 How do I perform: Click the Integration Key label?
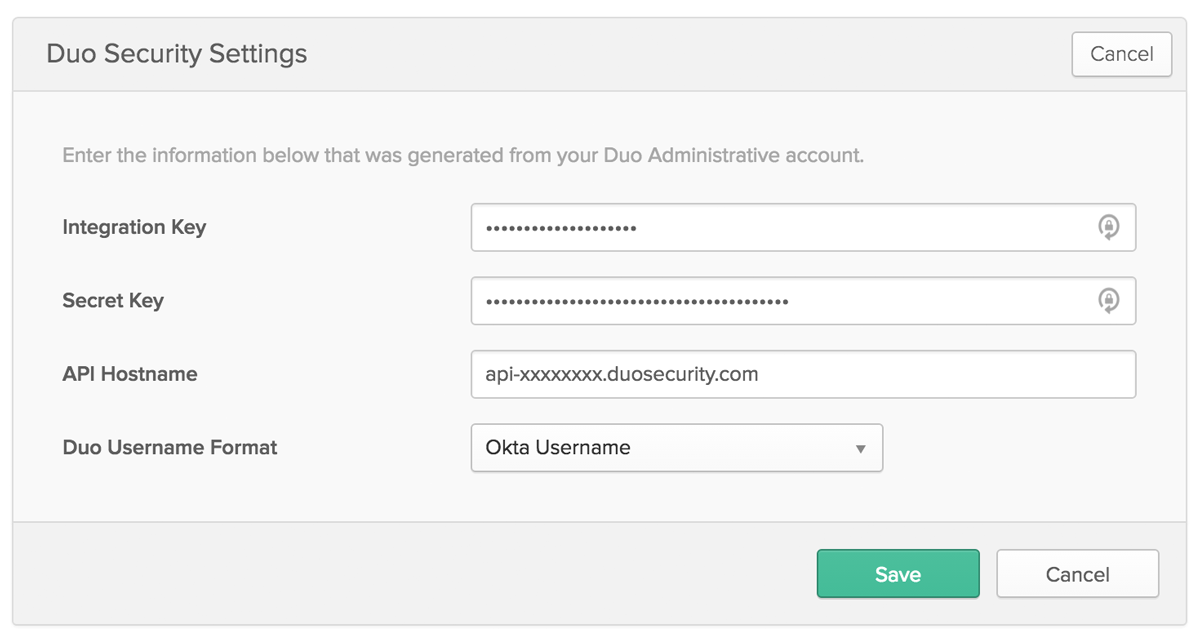pos(134,227)
